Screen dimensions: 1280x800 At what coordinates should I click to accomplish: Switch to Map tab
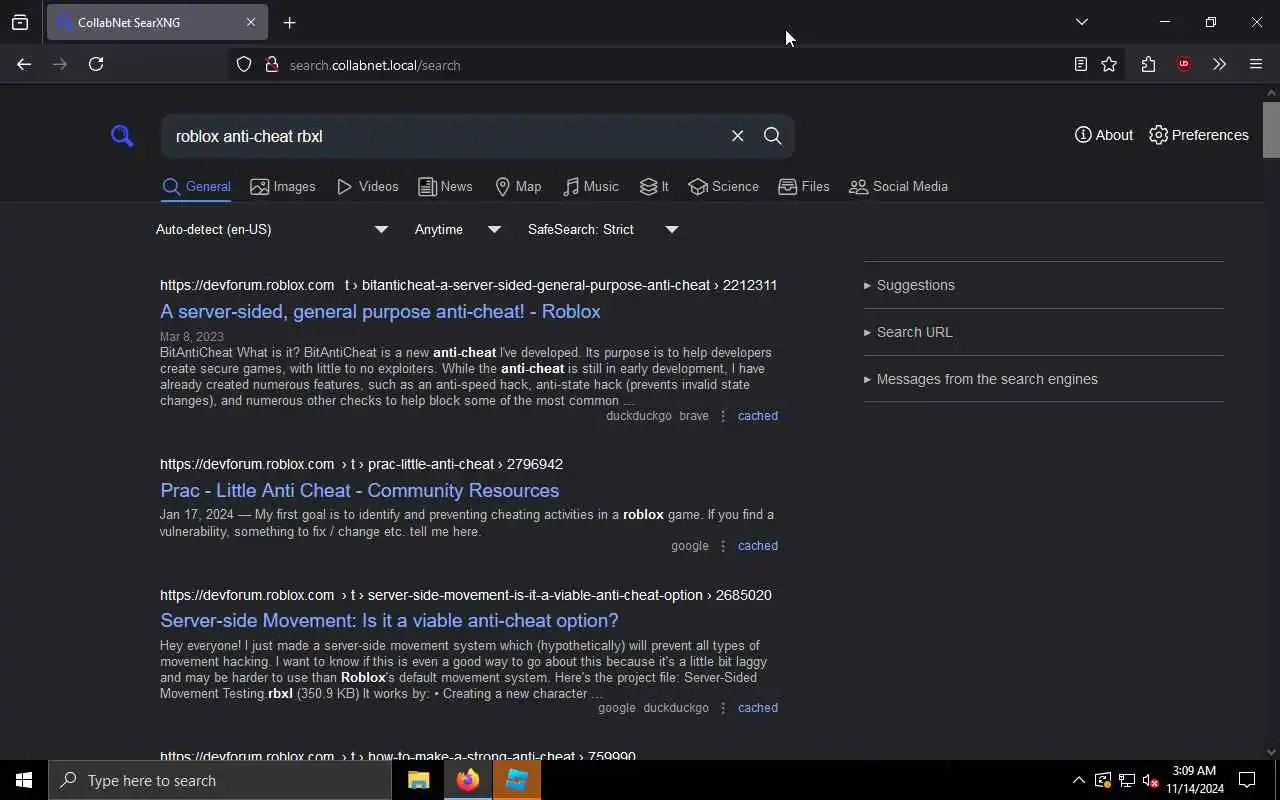point(518,186)
